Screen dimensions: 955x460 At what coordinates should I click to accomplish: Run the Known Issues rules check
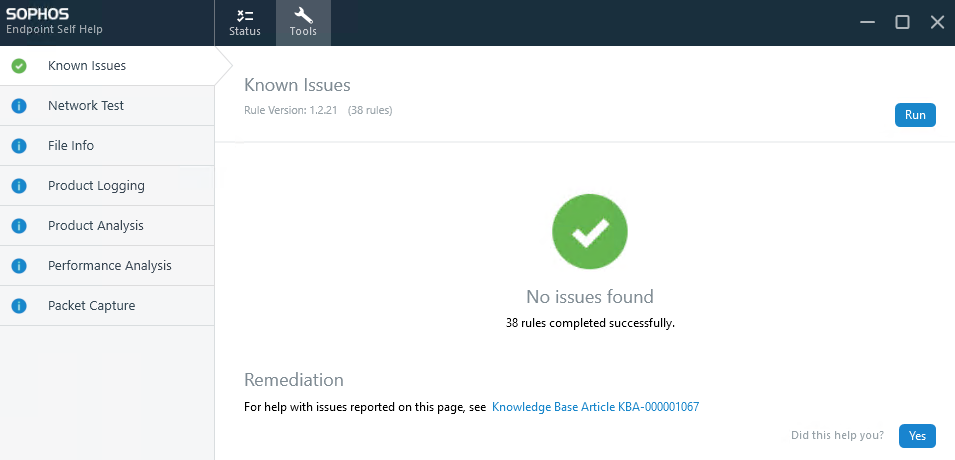(x=914, y=115)
